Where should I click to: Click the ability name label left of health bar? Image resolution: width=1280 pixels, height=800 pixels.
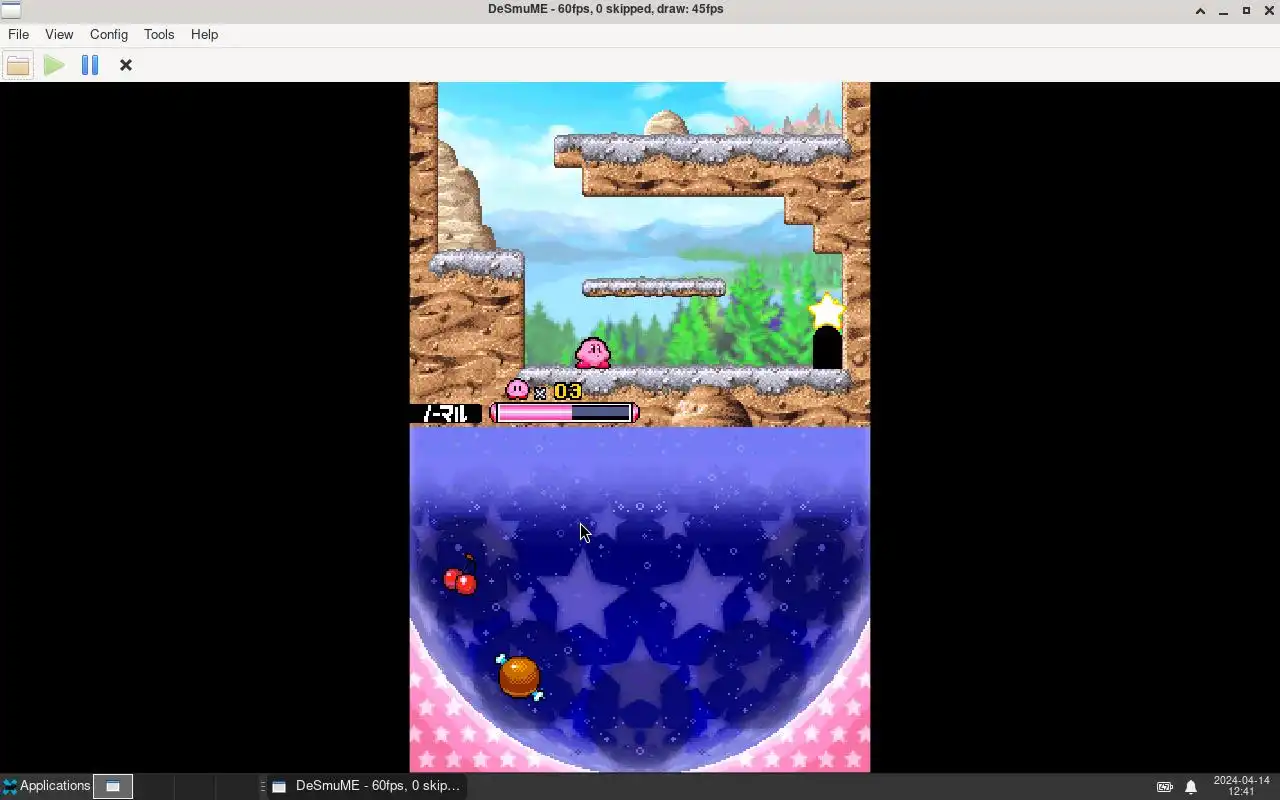(446, 413)
